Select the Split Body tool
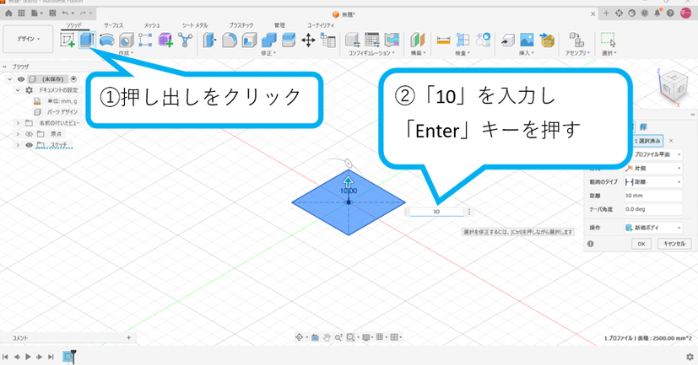The image size is (698, 365). [x=289, y=40]
